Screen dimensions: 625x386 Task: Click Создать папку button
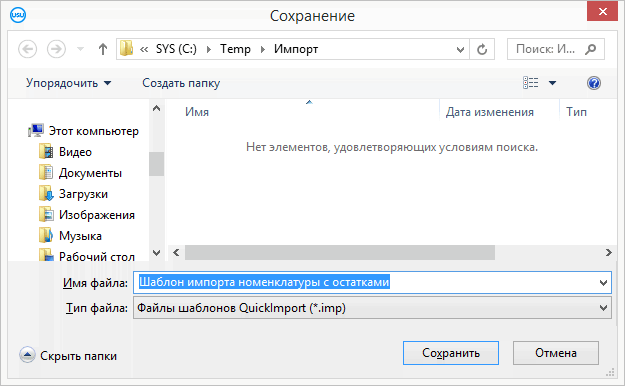(181, 83)
